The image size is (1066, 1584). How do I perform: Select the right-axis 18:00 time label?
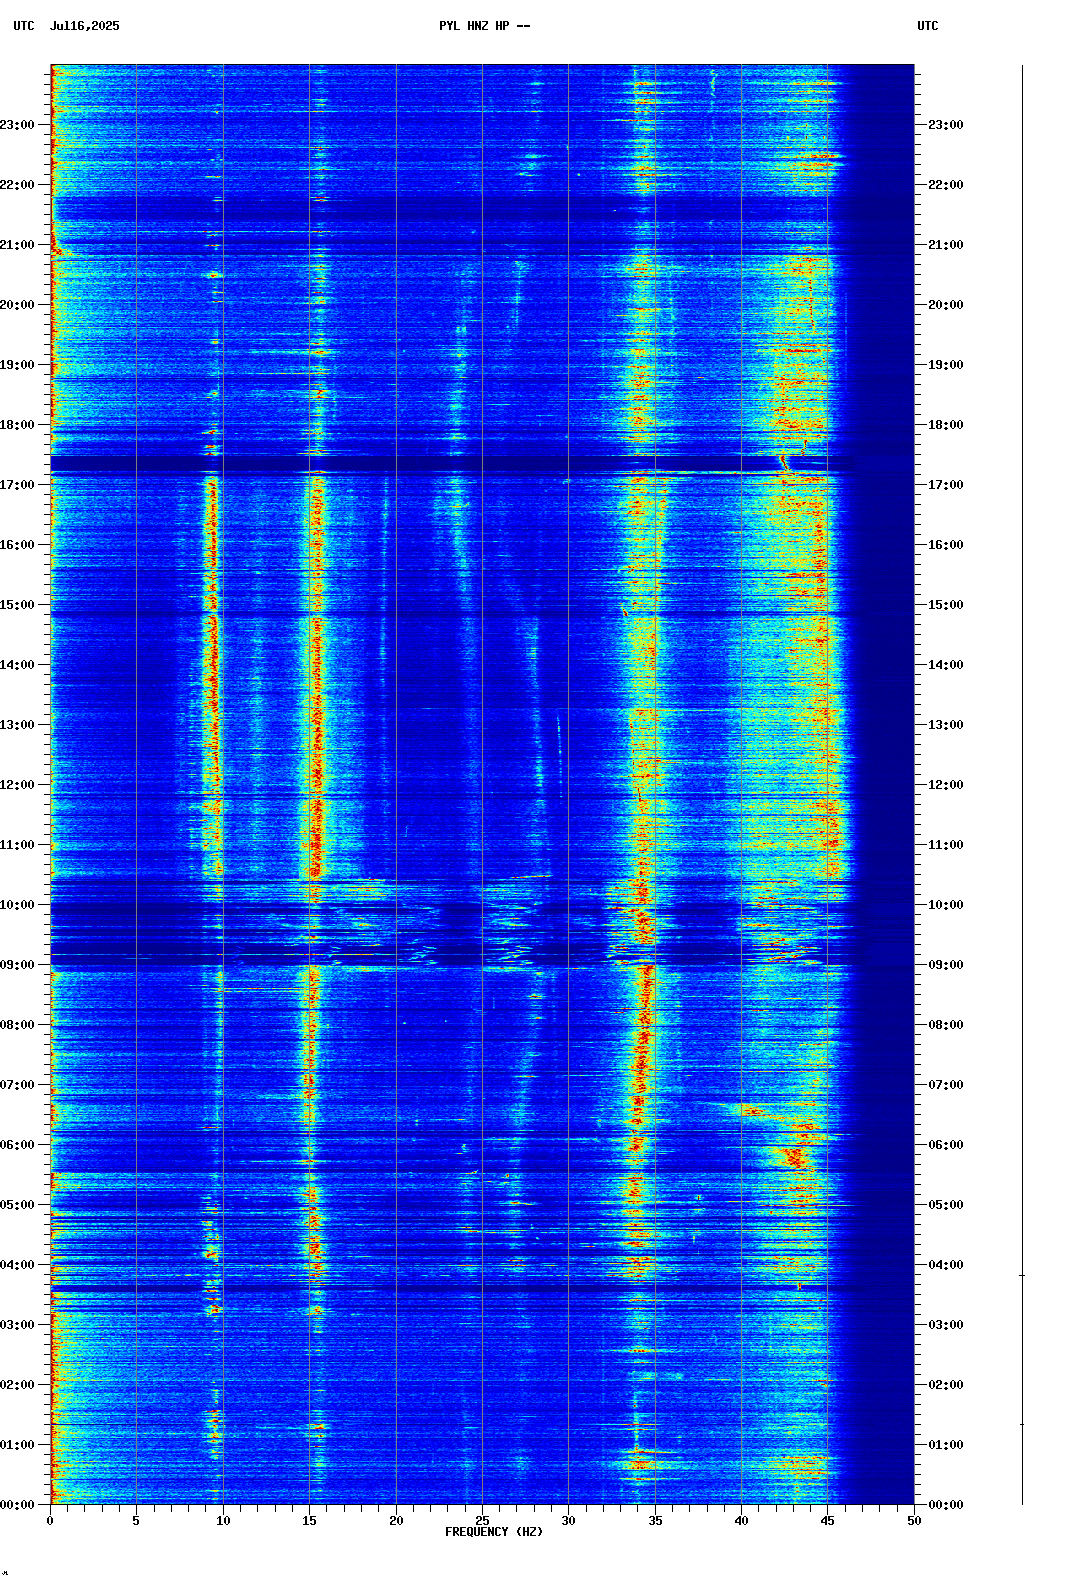(x=946, y=425)
